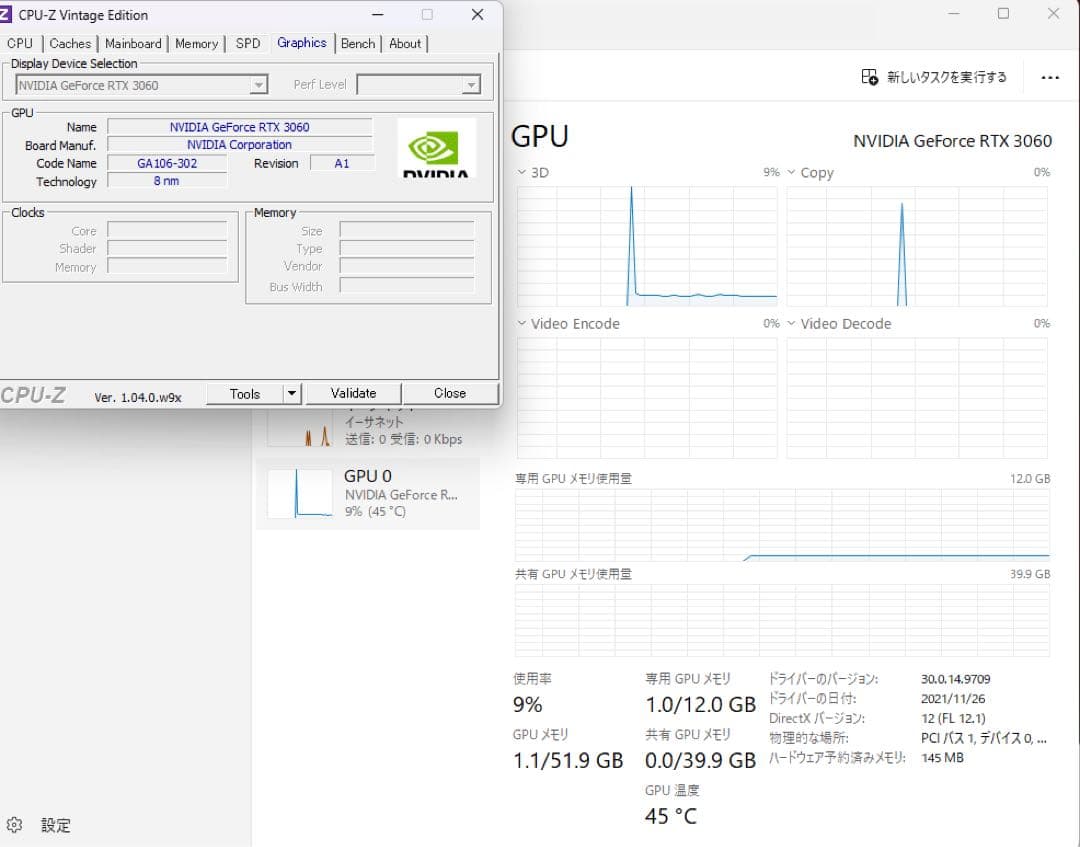Click the CPU-Z title bar app icon

click(7, 15)
